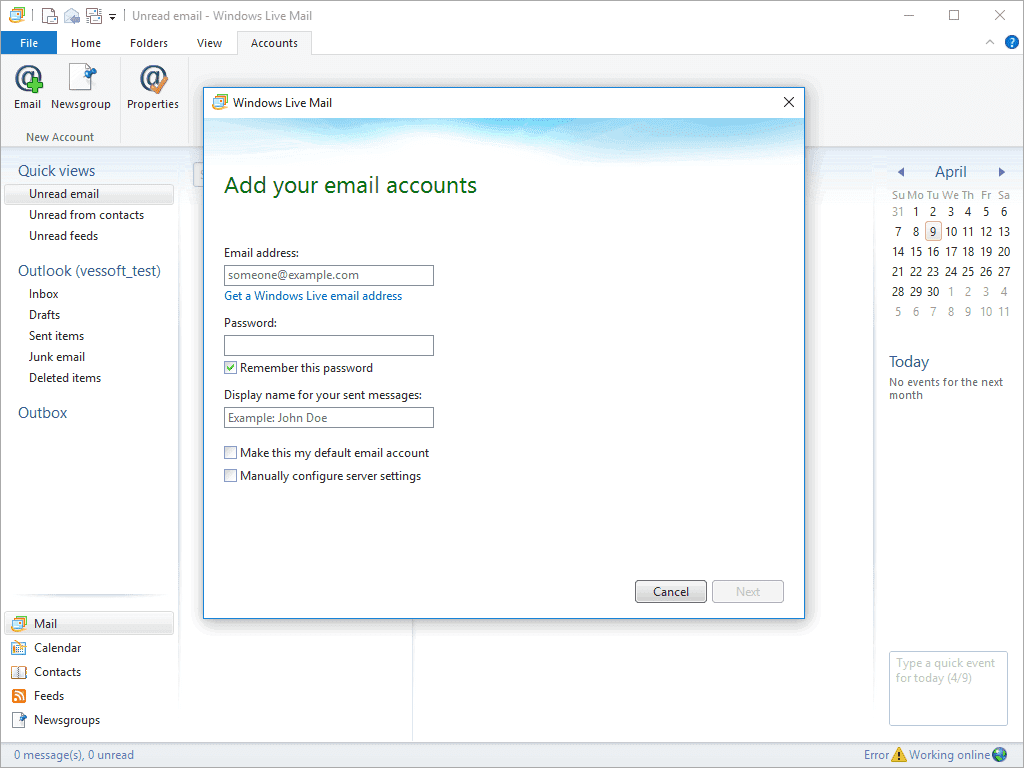Screen dimensions: 1024x768
Task: Click the Cancel button
Action: point(671,592)
